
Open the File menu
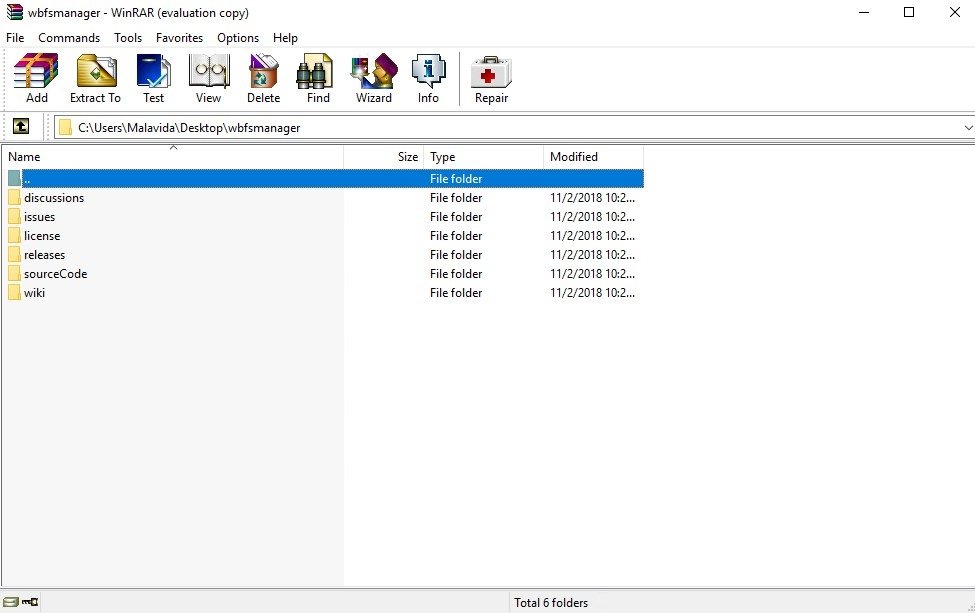point(15,38)
